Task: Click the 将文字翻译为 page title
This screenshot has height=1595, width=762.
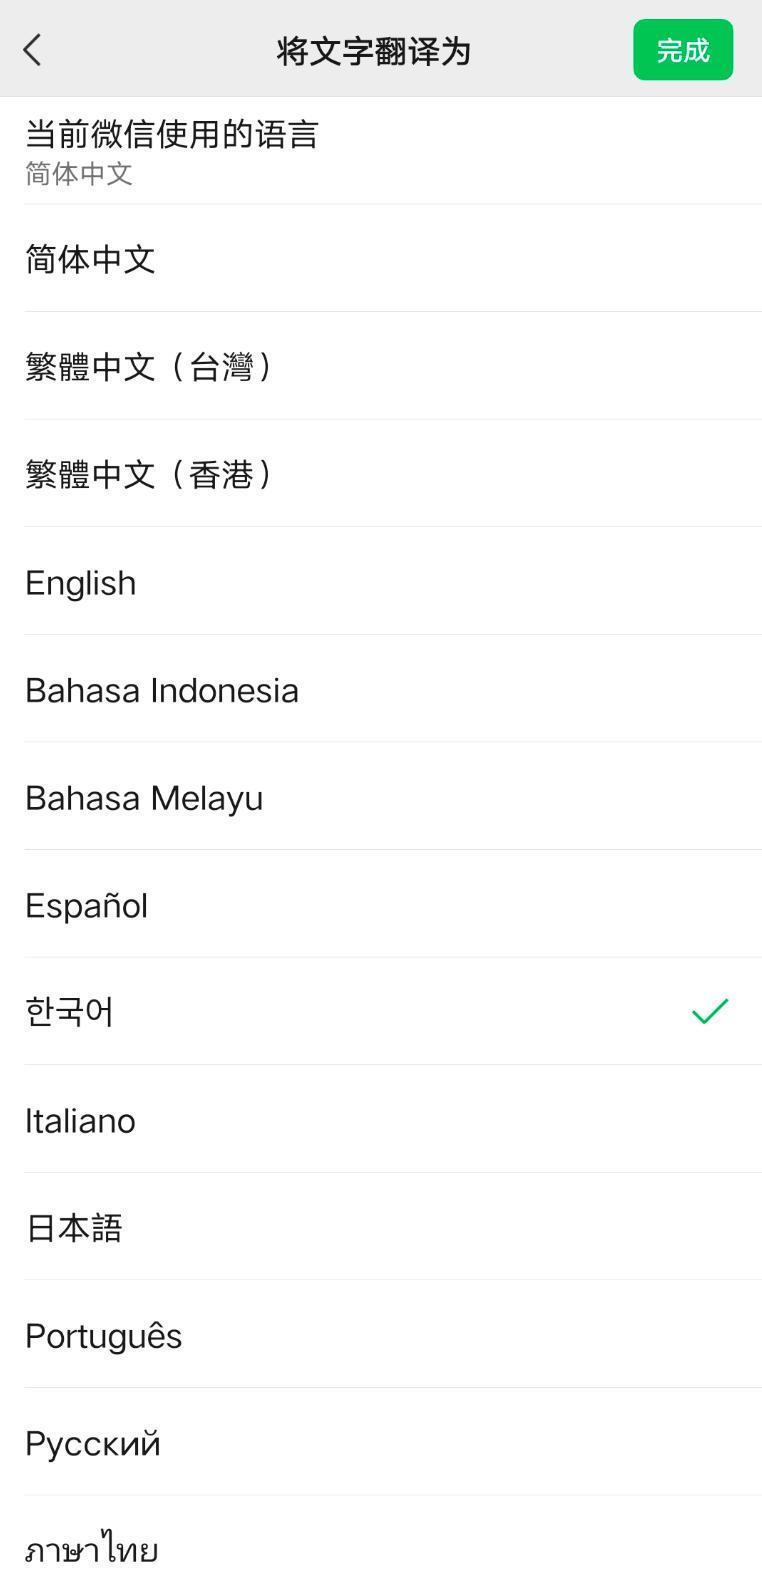Action: click(x=373, y=51)
